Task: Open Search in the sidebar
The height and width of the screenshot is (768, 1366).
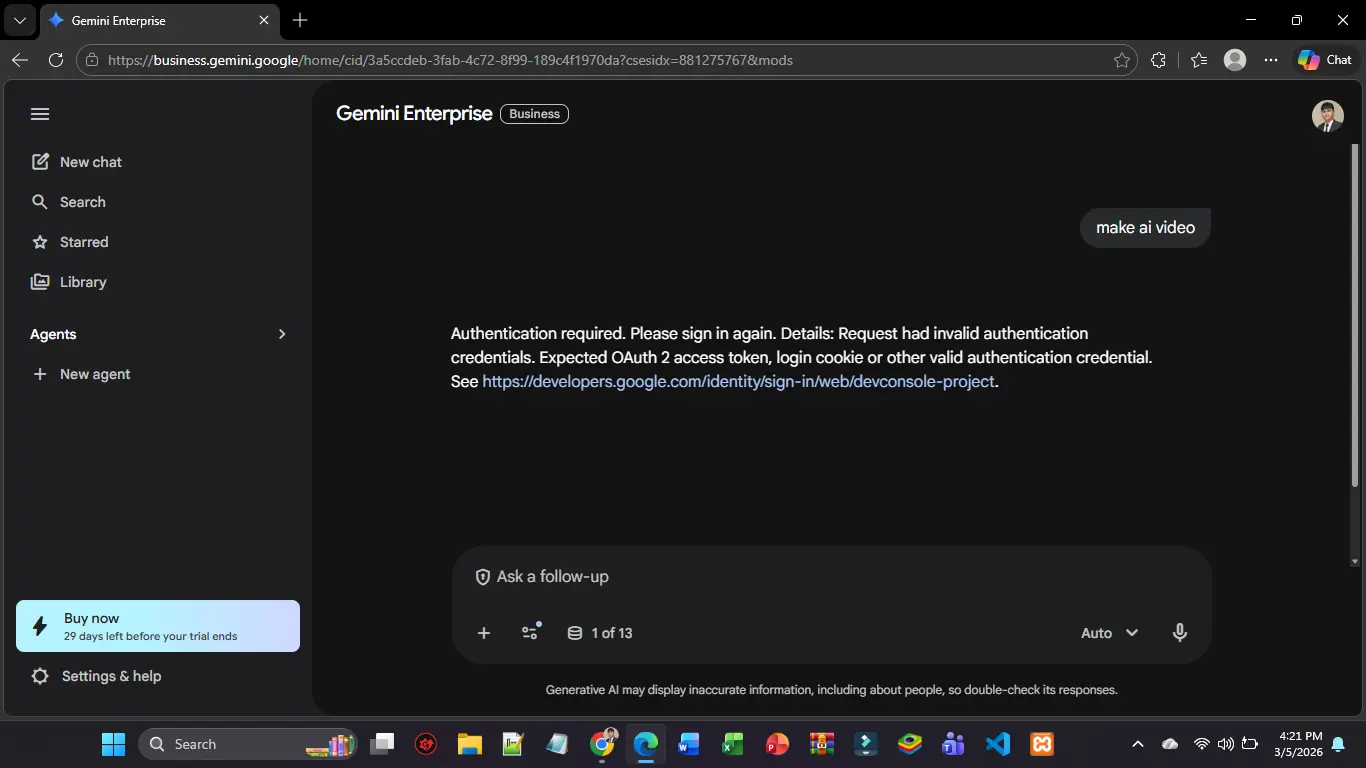Action: (x=68, y=202)
